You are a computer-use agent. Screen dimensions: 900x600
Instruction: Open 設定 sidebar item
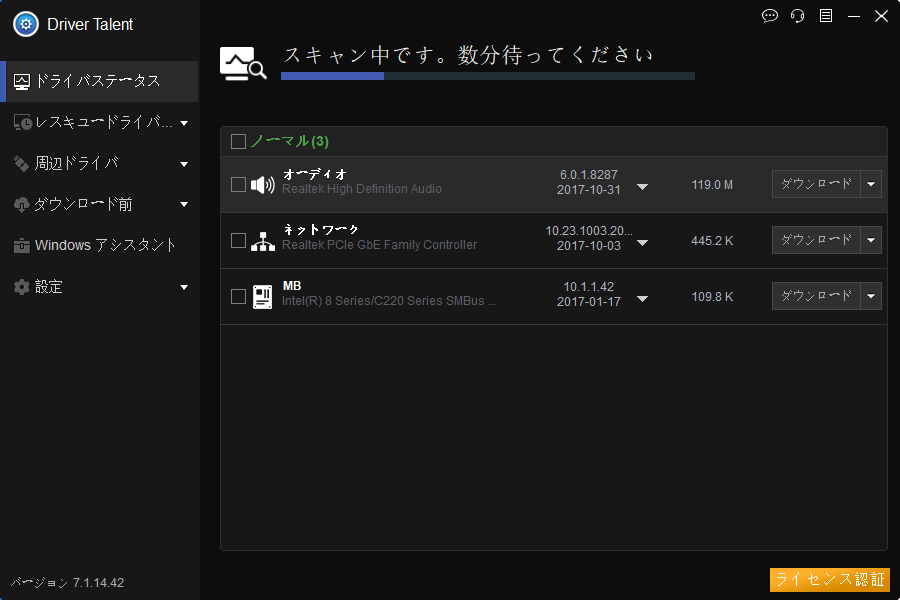(100, 287)
